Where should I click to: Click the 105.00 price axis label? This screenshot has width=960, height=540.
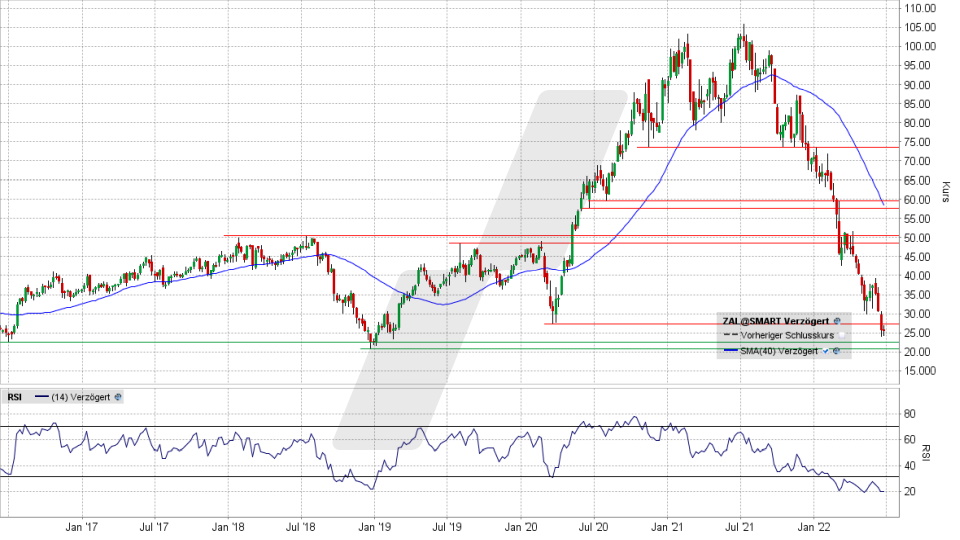(920, 27)
